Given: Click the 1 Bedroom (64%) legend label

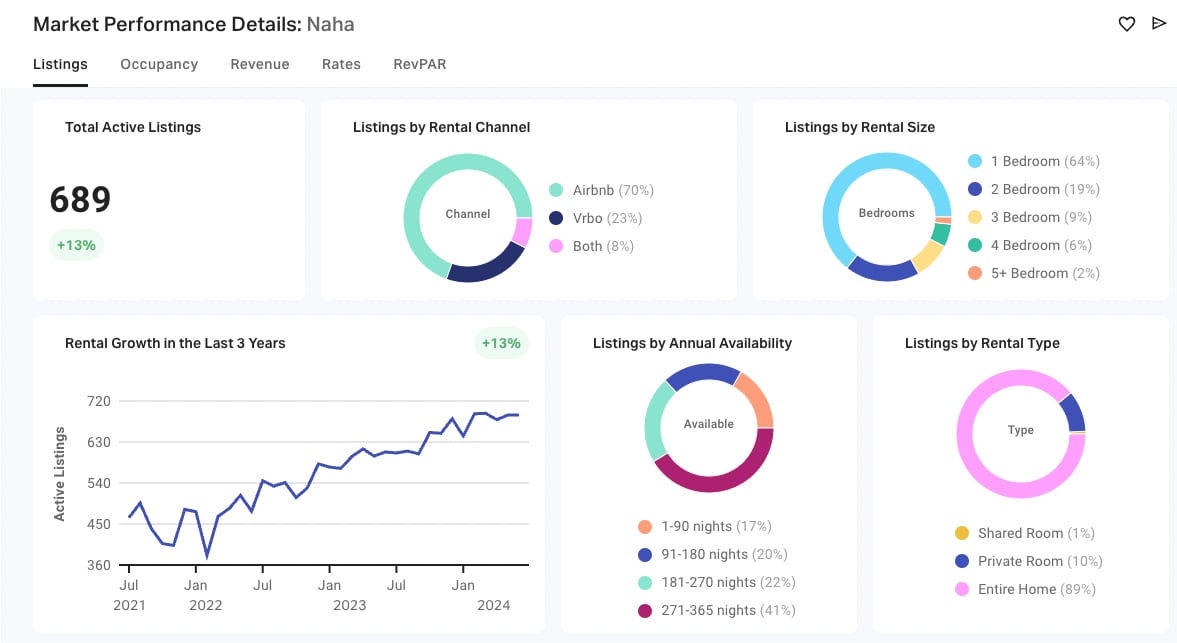Looking at the screenshot, I should [x=1045, y=161].
